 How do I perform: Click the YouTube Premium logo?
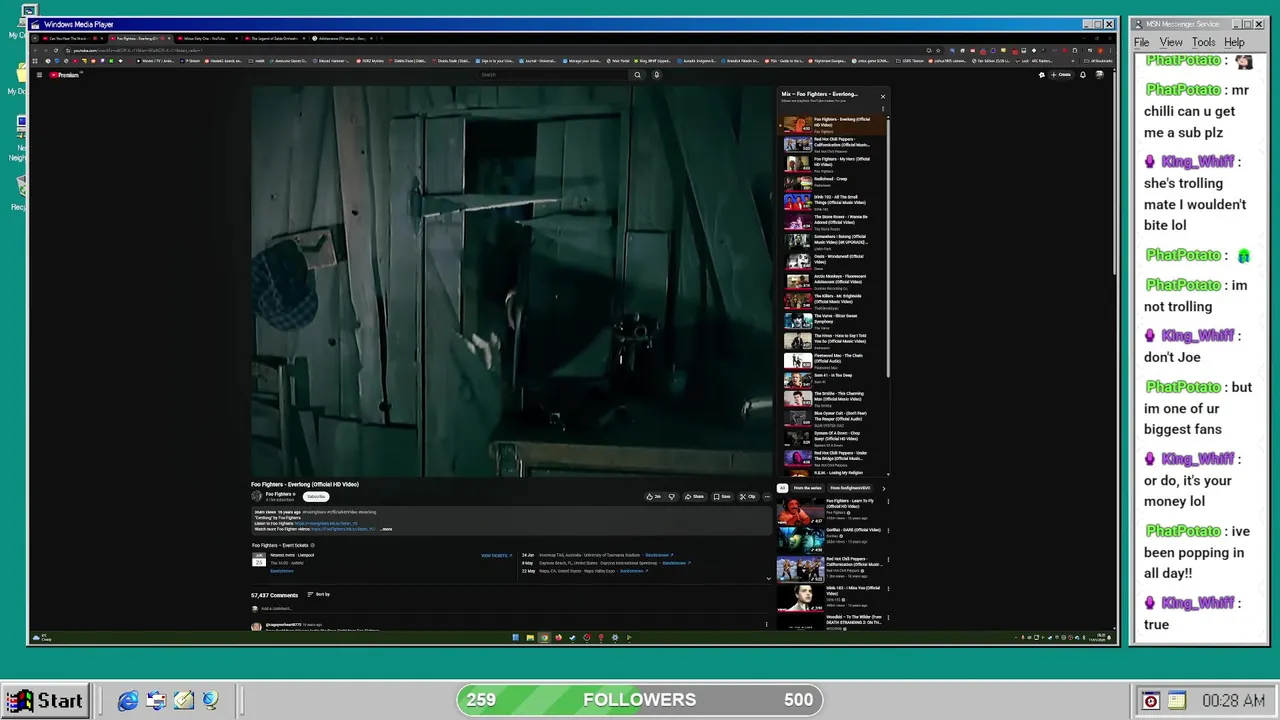click(x=64, y=75)
